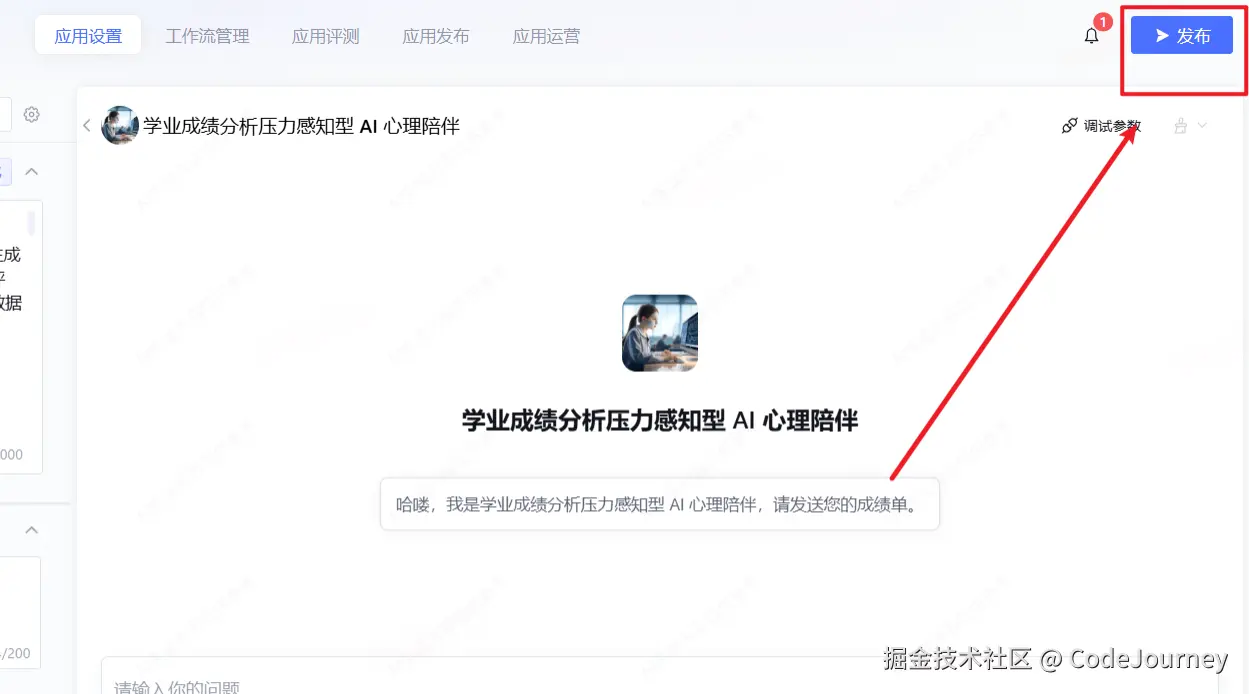Screen dimensions: 1249x694
Task: Click the AI companion avatar image in the center
Action: pos(659,331)
